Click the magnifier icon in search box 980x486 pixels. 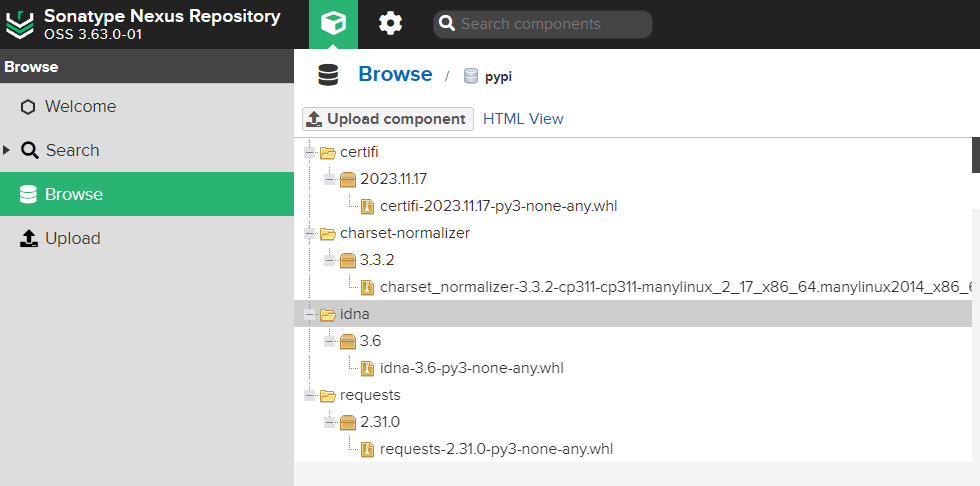coord(447,24)
